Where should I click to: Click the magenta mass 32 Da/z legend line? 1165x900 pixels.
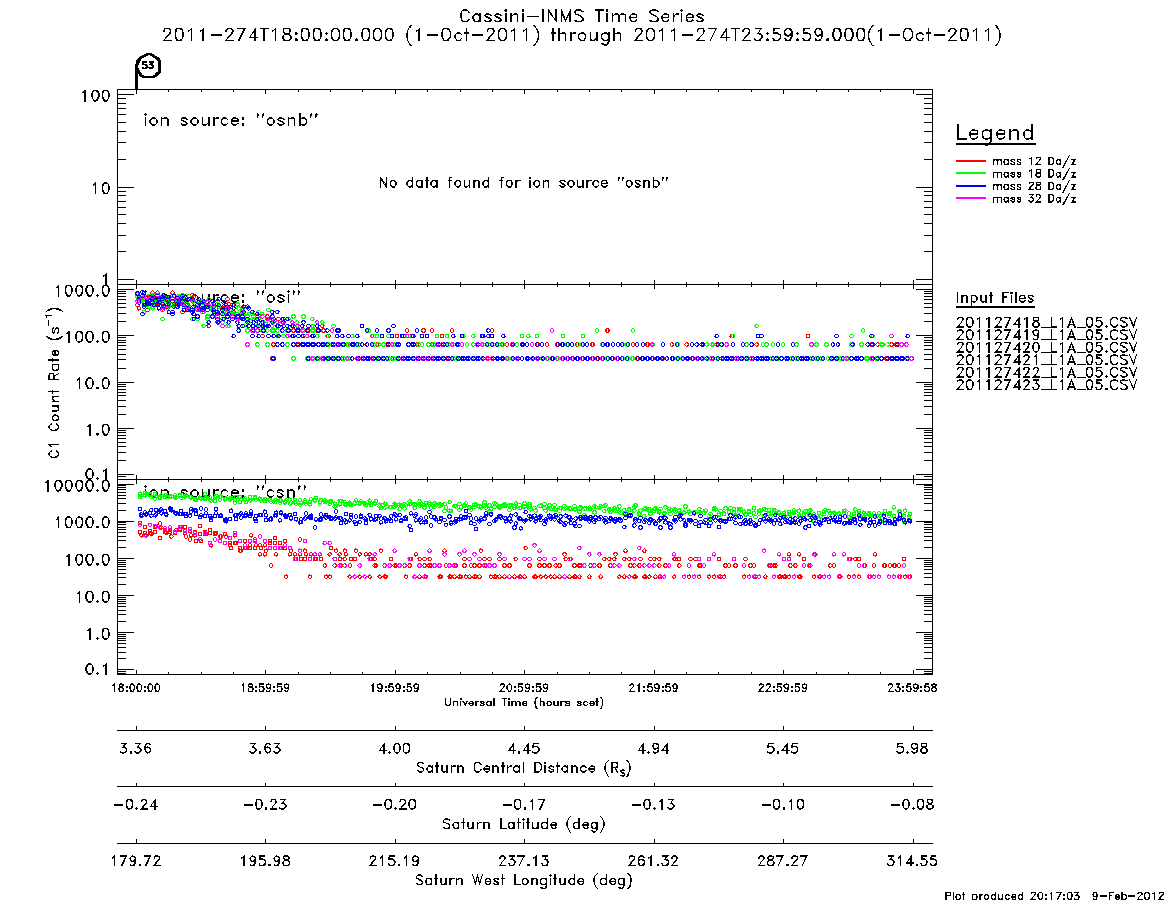tap(970, 199)
